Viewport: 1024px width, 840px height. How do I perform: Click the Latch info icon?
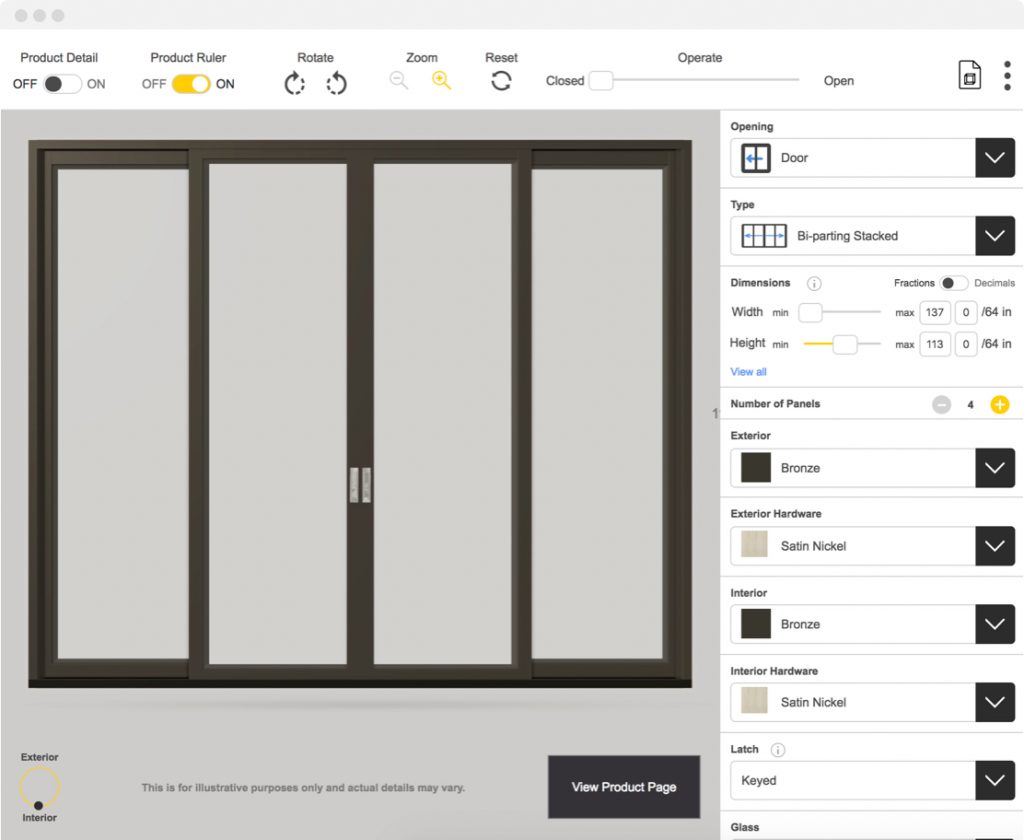pos(778,749)
